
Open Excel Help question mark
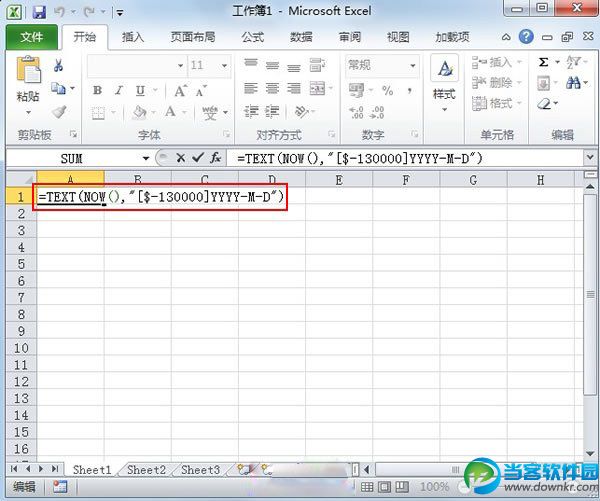click(526, 37)
